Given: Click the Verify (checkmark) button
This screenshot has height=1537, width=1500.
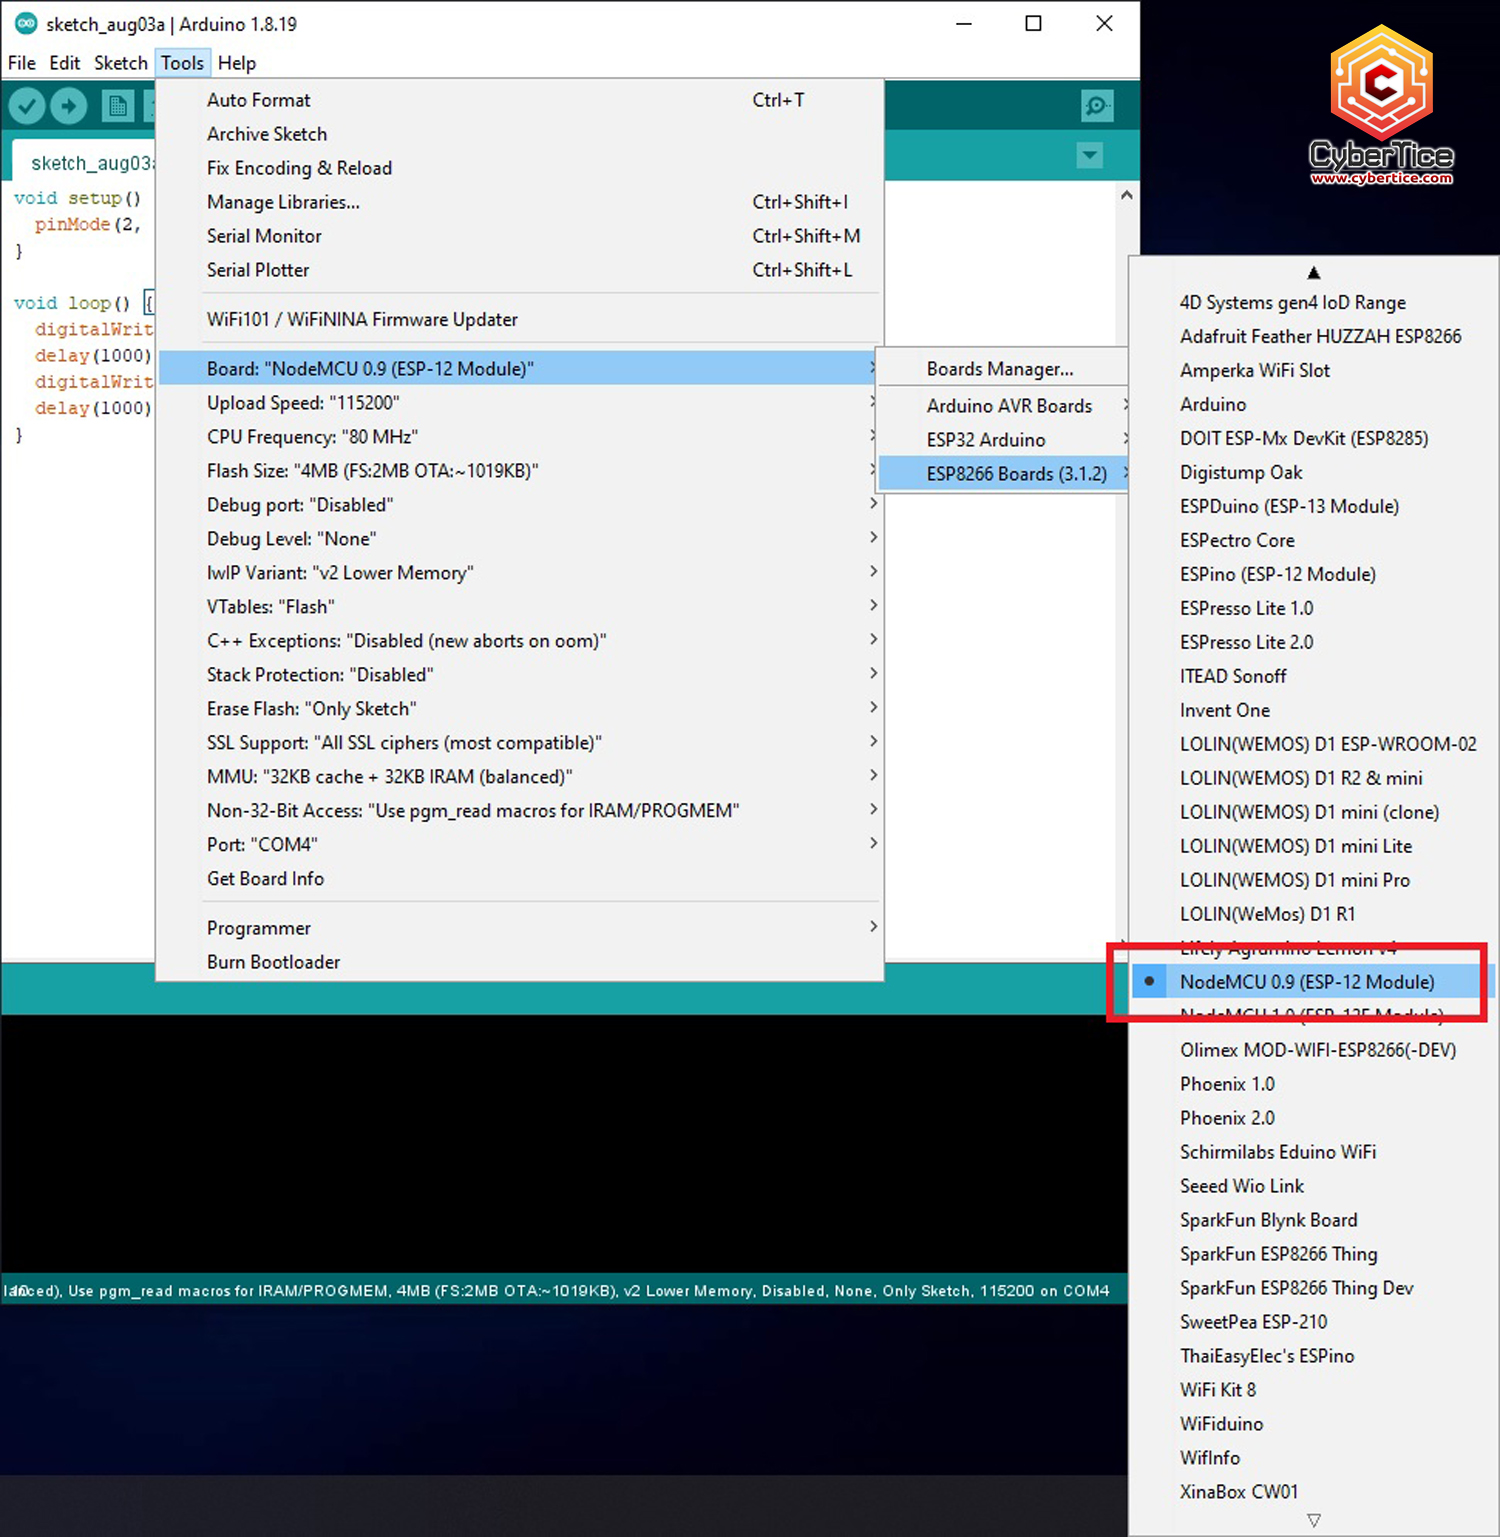Looking at the screenshot, I should [x=27, y=105].
